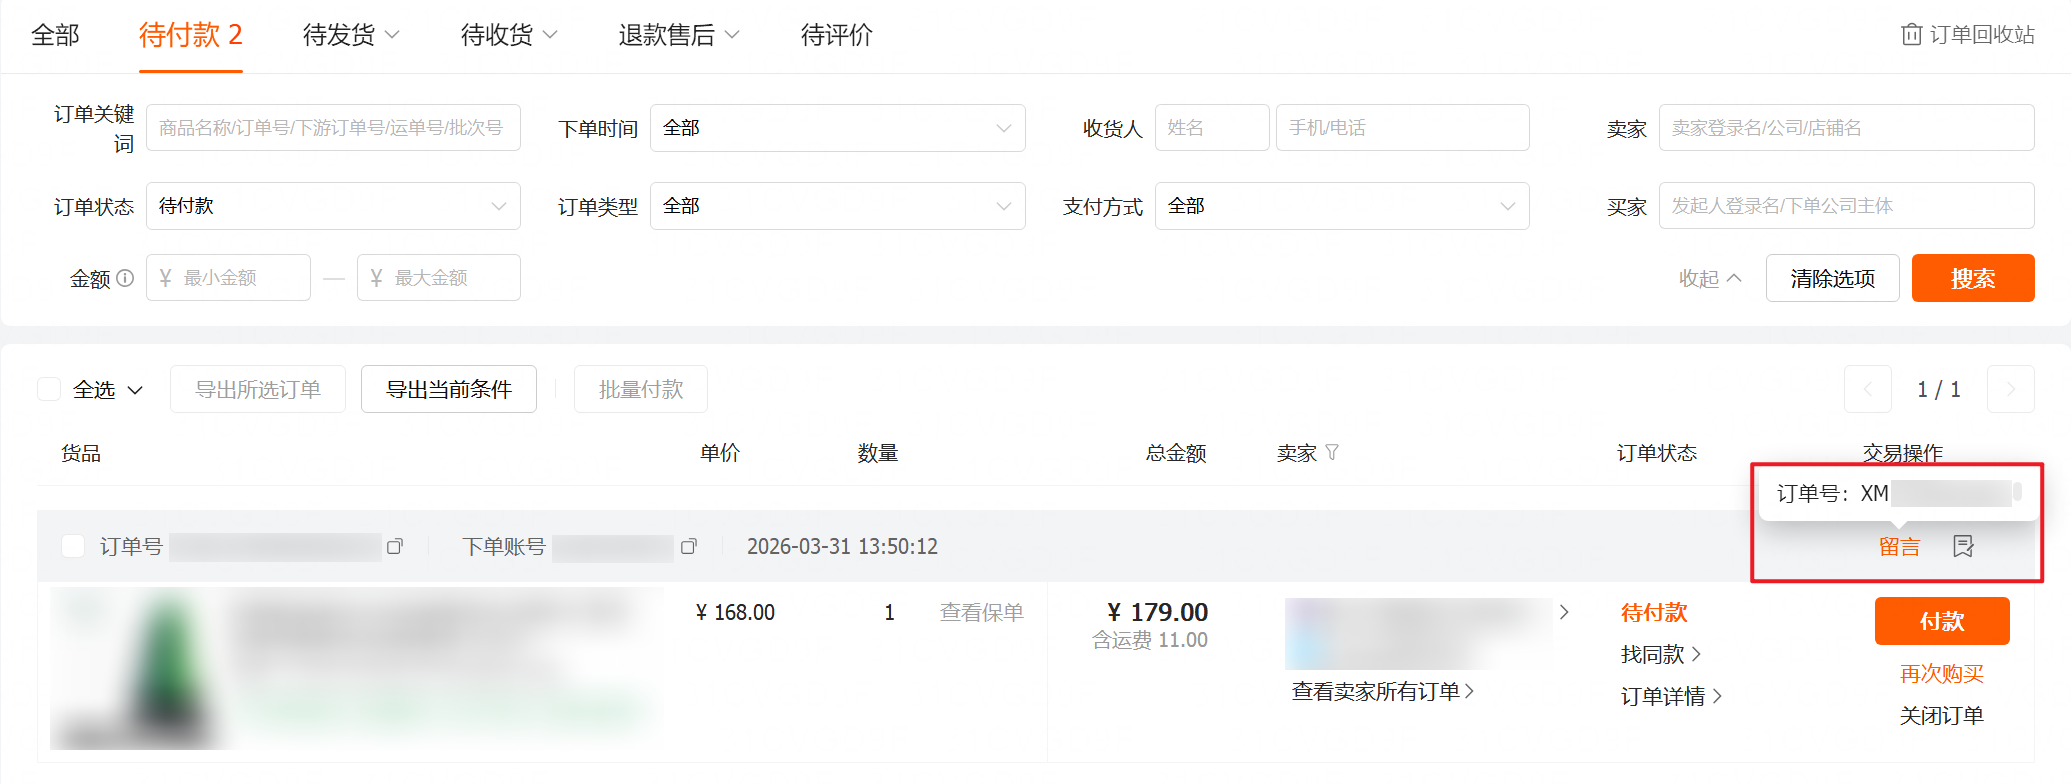This screenshot has height=784, width=2071.
Task: Click the orange 付款 pay button
Action: 1941,621
